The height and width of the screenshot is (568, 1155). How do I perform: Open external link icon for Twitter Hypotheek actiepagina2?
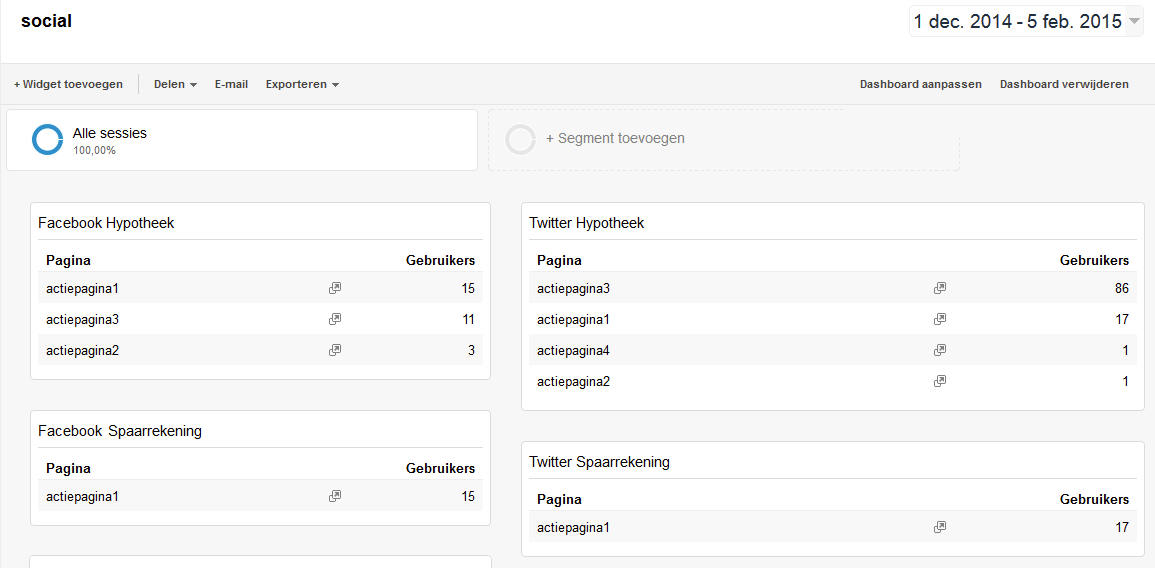[x=940, y=381]
